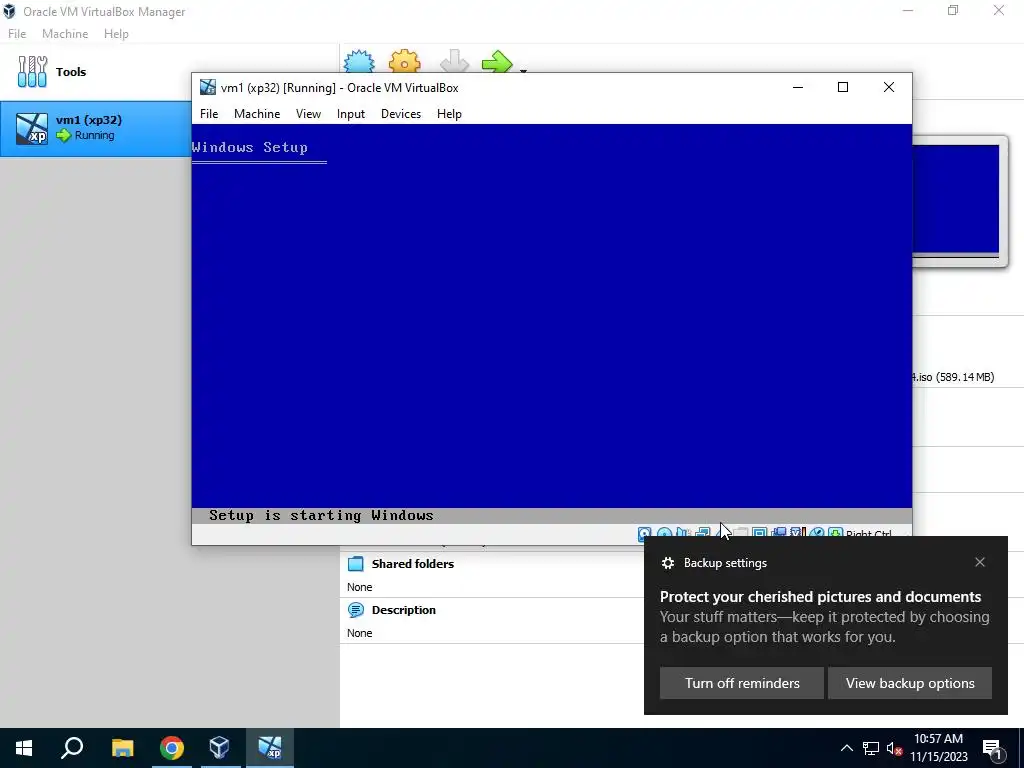Open the Windows Start menu
This screenshot has width=1024, height=768.
click(24, 748)
